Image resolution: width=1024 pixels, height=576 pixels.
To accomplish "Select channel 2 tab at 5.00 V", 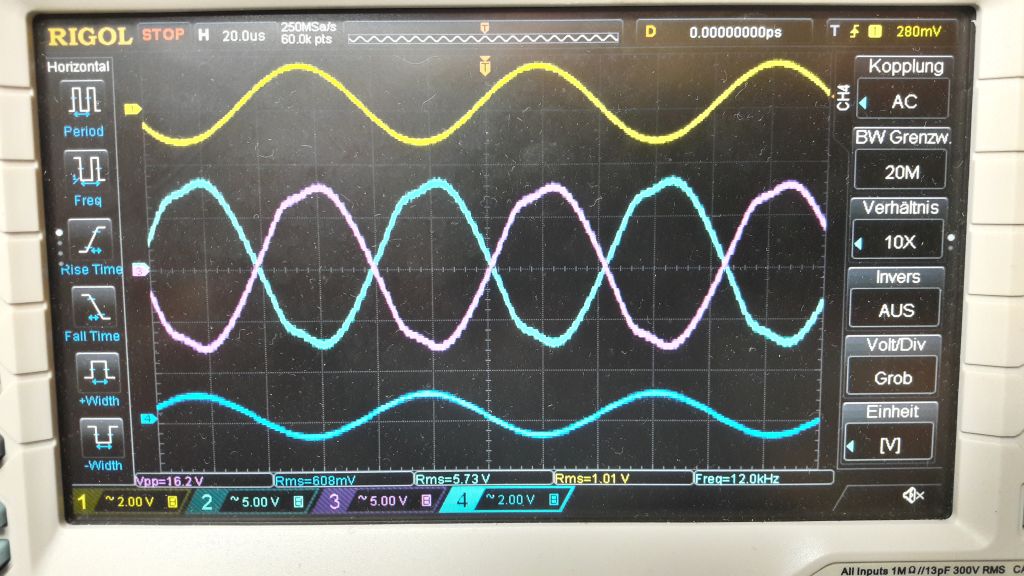I will click(x=253, y=502).
